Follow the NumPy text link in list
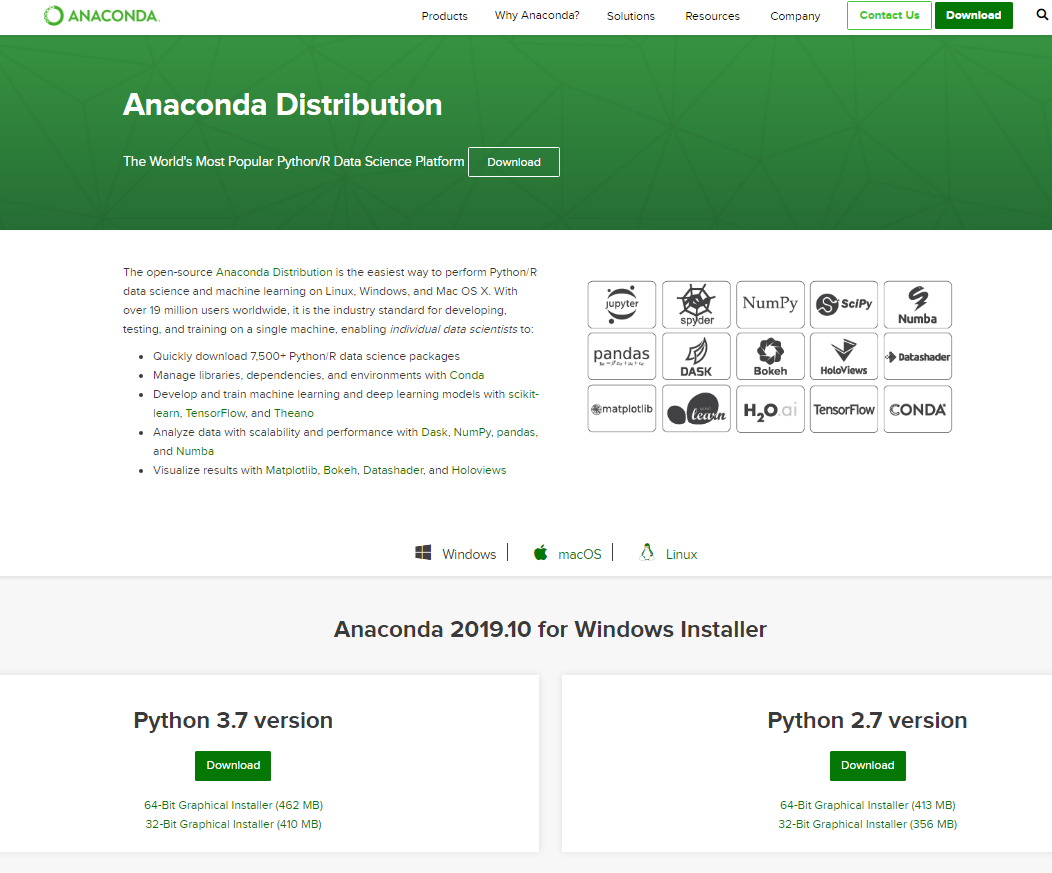Image resolution: width=1052 pixels, height=873 pixels. click(472, 432)
